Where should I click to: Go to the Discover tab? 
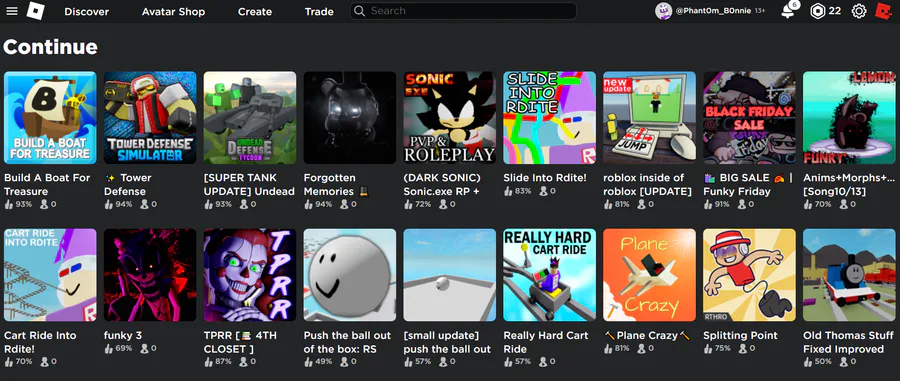[x=87, y=11]
